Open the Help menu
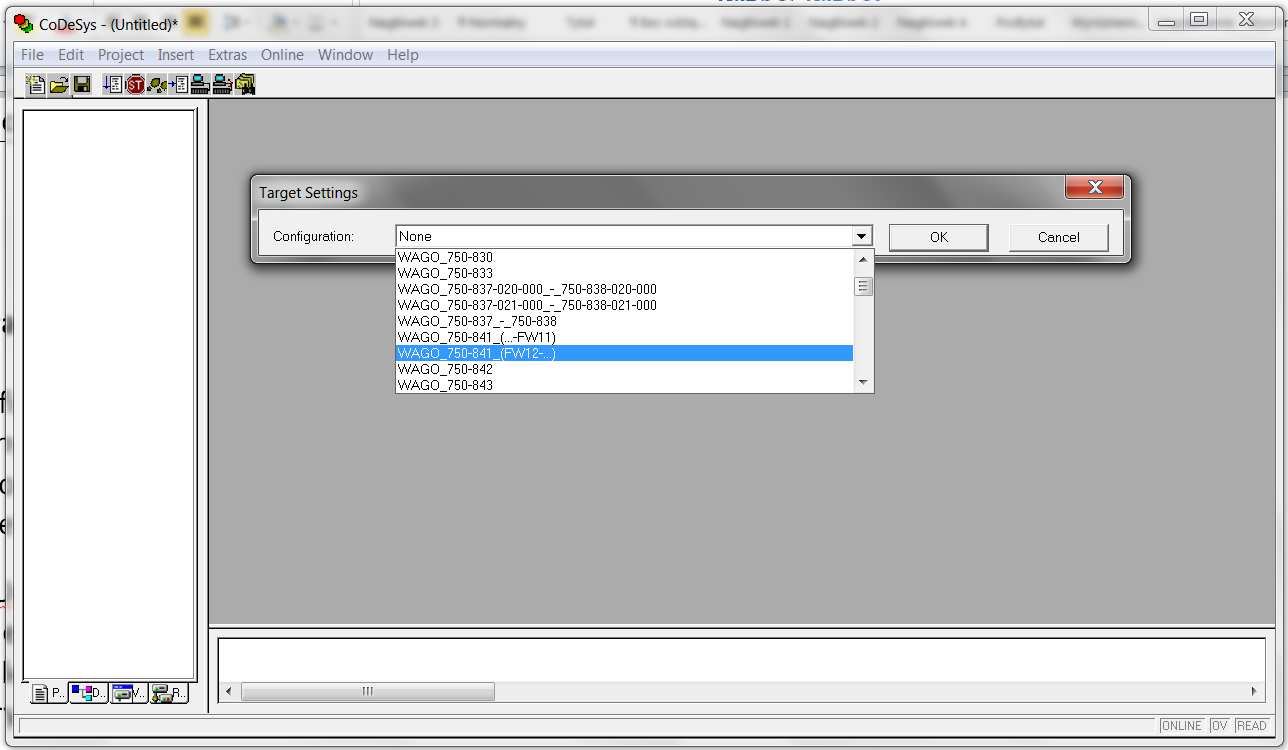The height and width of the screenshot is (750, 1288). (403, 55)
